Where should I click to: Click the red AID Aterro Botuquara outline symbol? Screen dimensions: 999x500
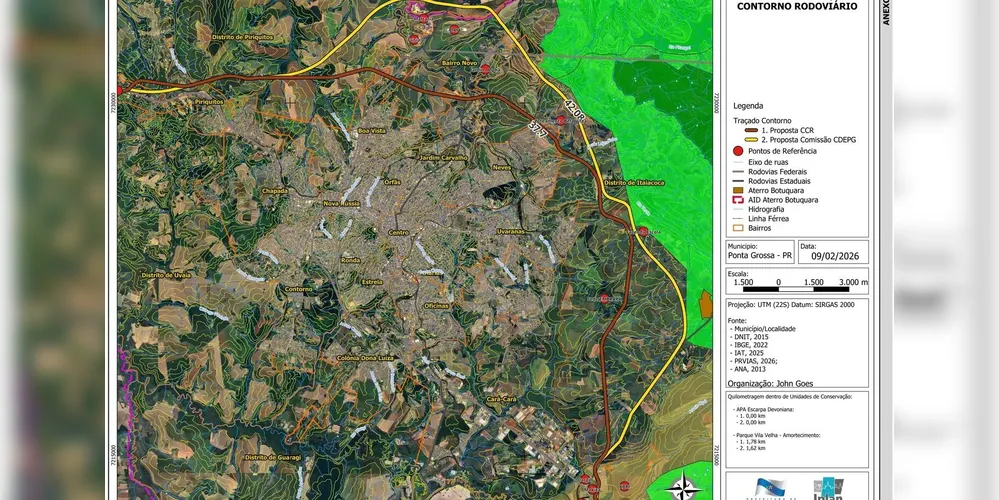point(739,200)
